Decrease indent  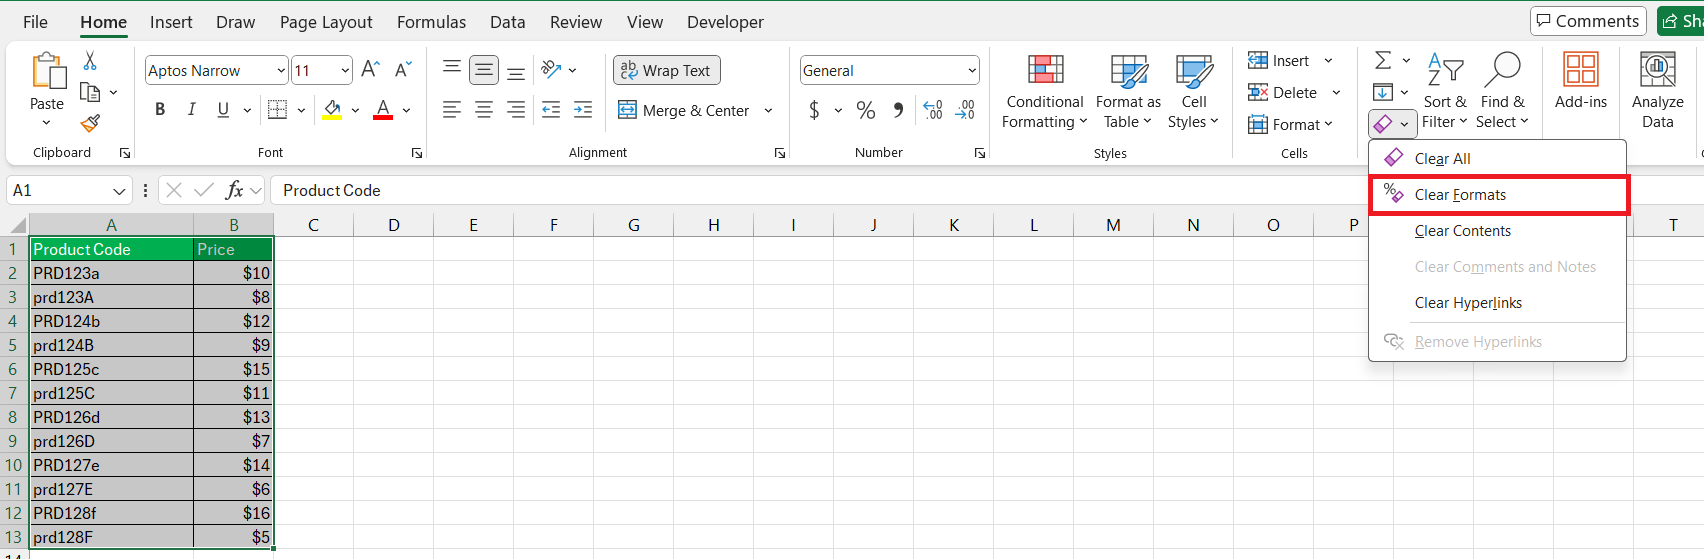pos(551,110)
